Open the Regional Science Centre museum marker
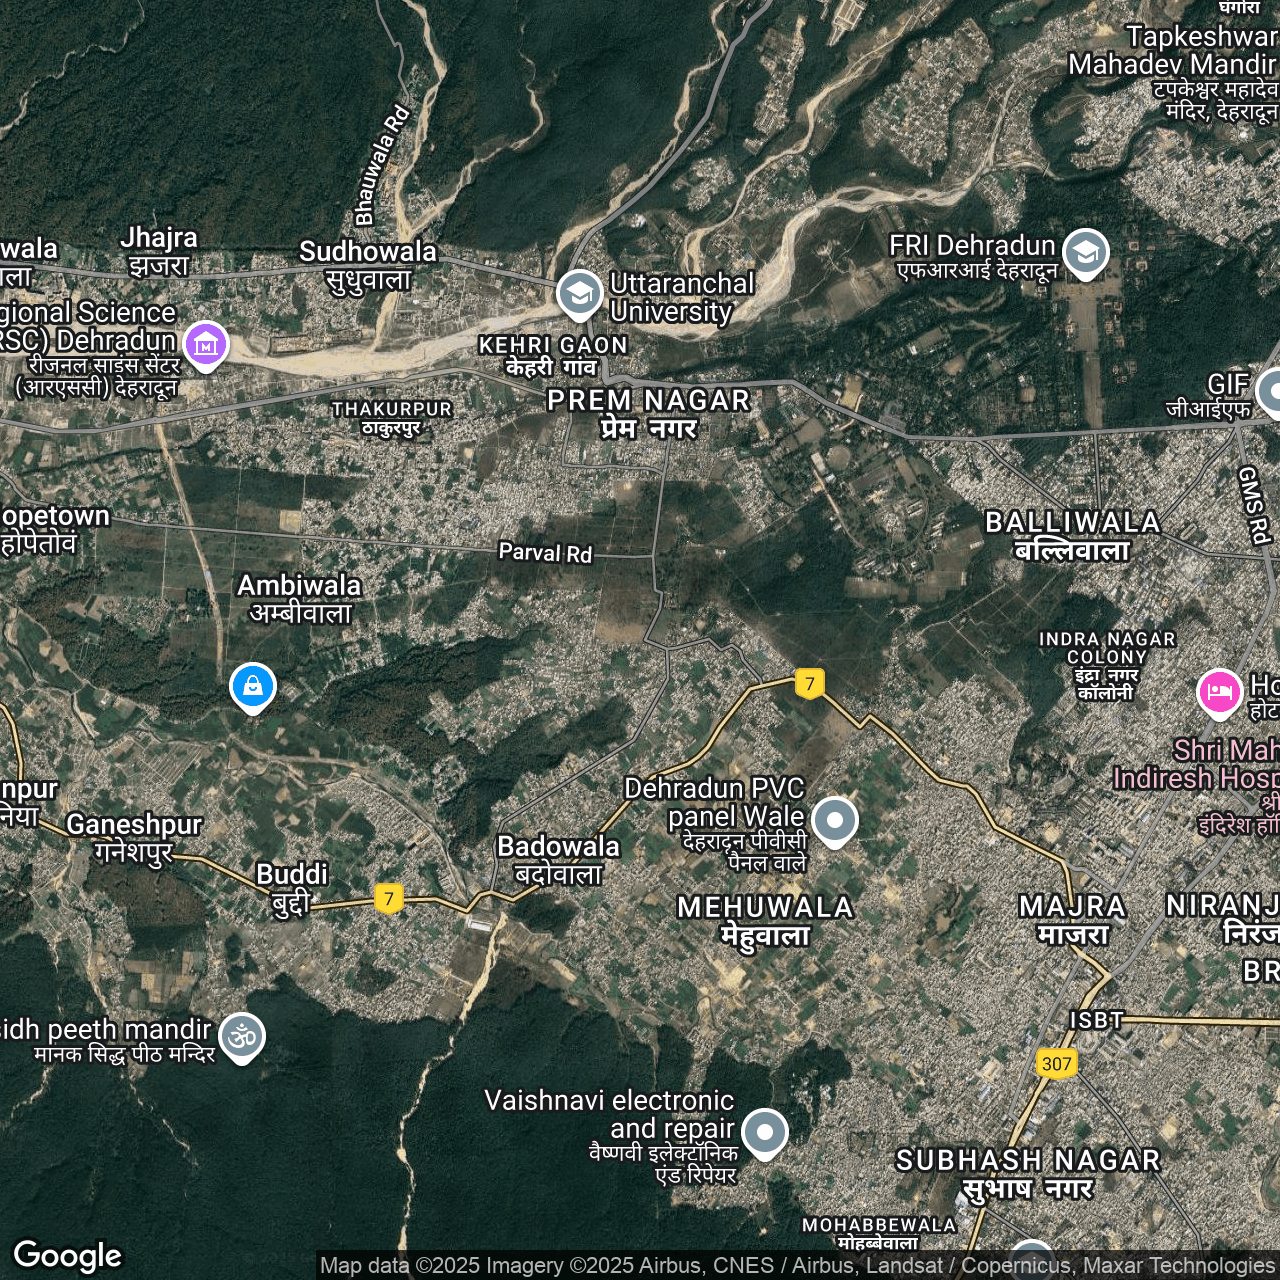The width and height of the screenshot is (1280, 1280). 206,344
